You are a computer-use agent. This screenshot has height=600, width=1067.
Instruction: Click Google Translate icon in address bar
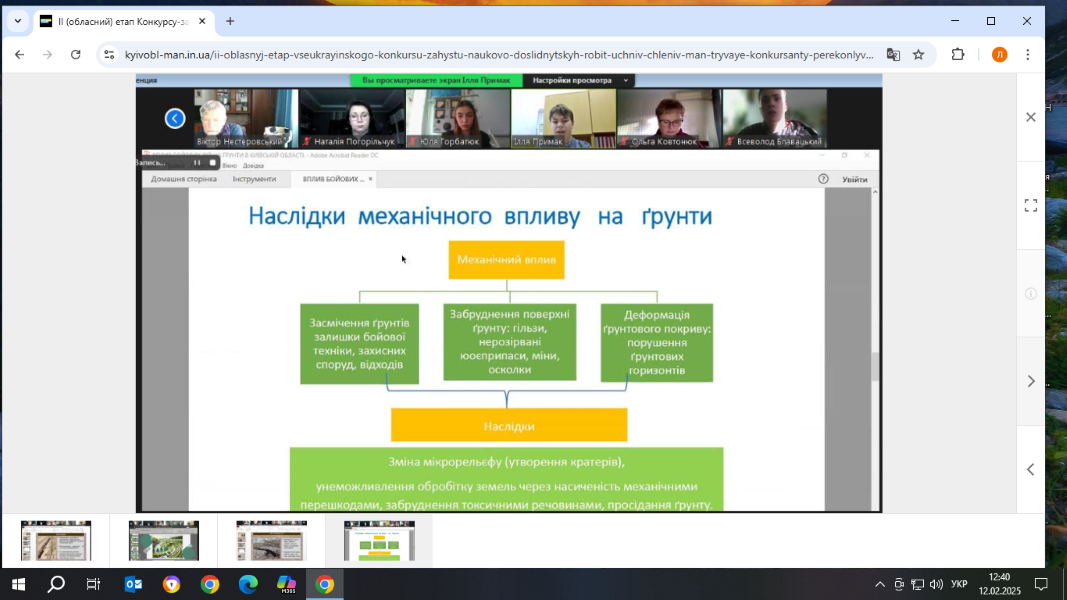(x=893, y=55)
